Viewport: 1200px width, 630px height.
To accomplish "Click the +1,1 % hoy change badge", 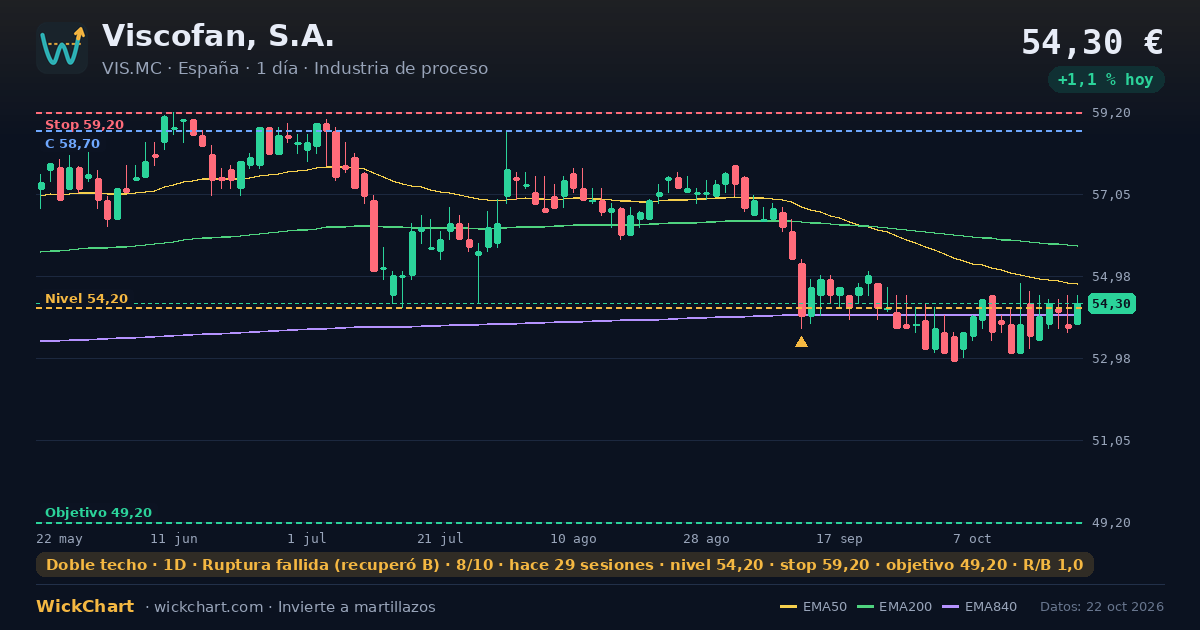I will (x=1105, y=79).
